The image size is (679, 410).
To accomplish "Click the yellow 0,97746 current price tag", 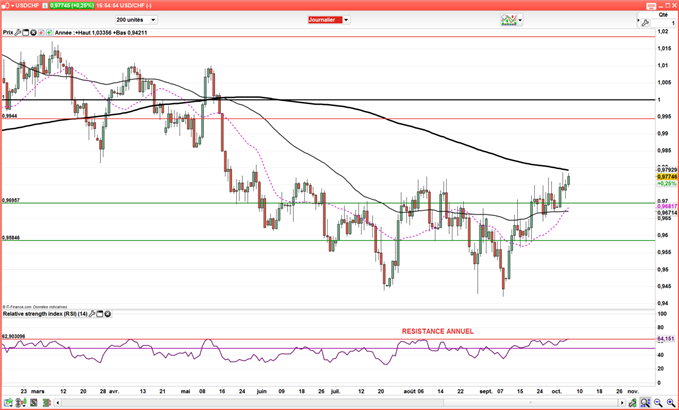I will coord(667,177).
